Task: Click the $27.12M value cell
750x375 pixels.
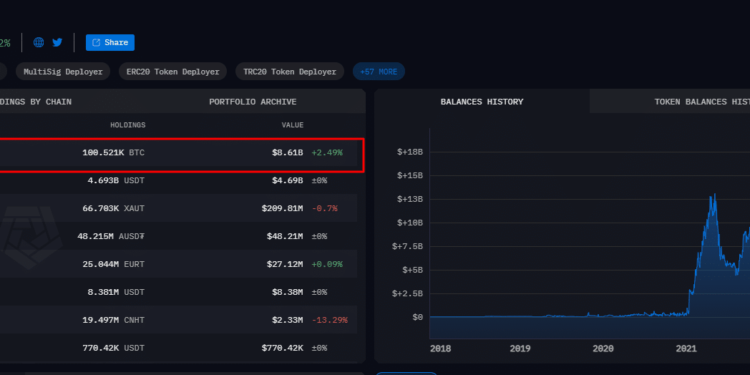Action: [x=285, y=264]
